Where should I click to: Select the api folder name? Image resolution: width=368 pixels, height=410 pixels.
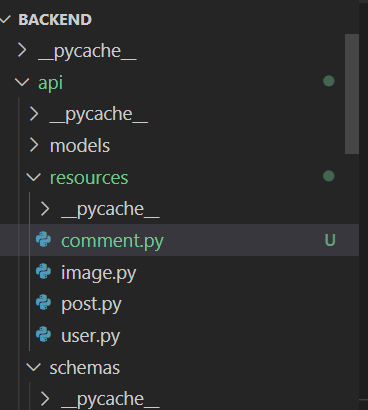click(50, 83)
